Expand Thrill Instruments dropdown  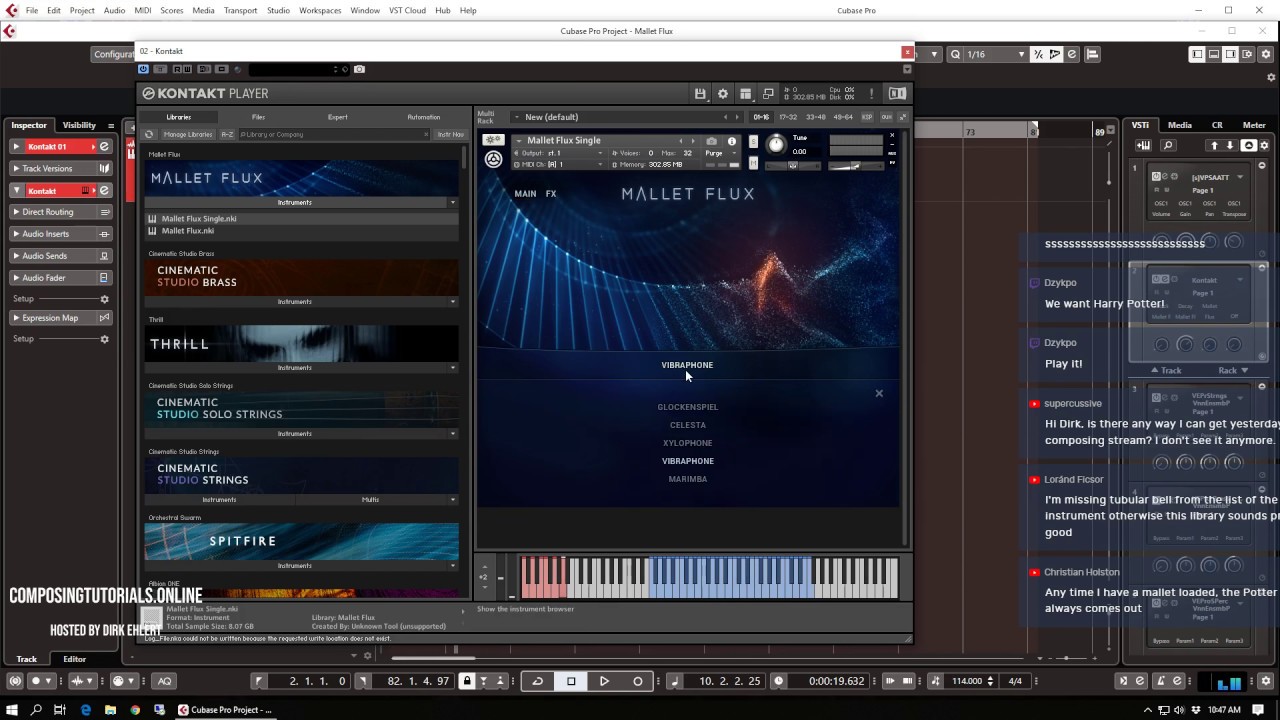tap(453, 367)
